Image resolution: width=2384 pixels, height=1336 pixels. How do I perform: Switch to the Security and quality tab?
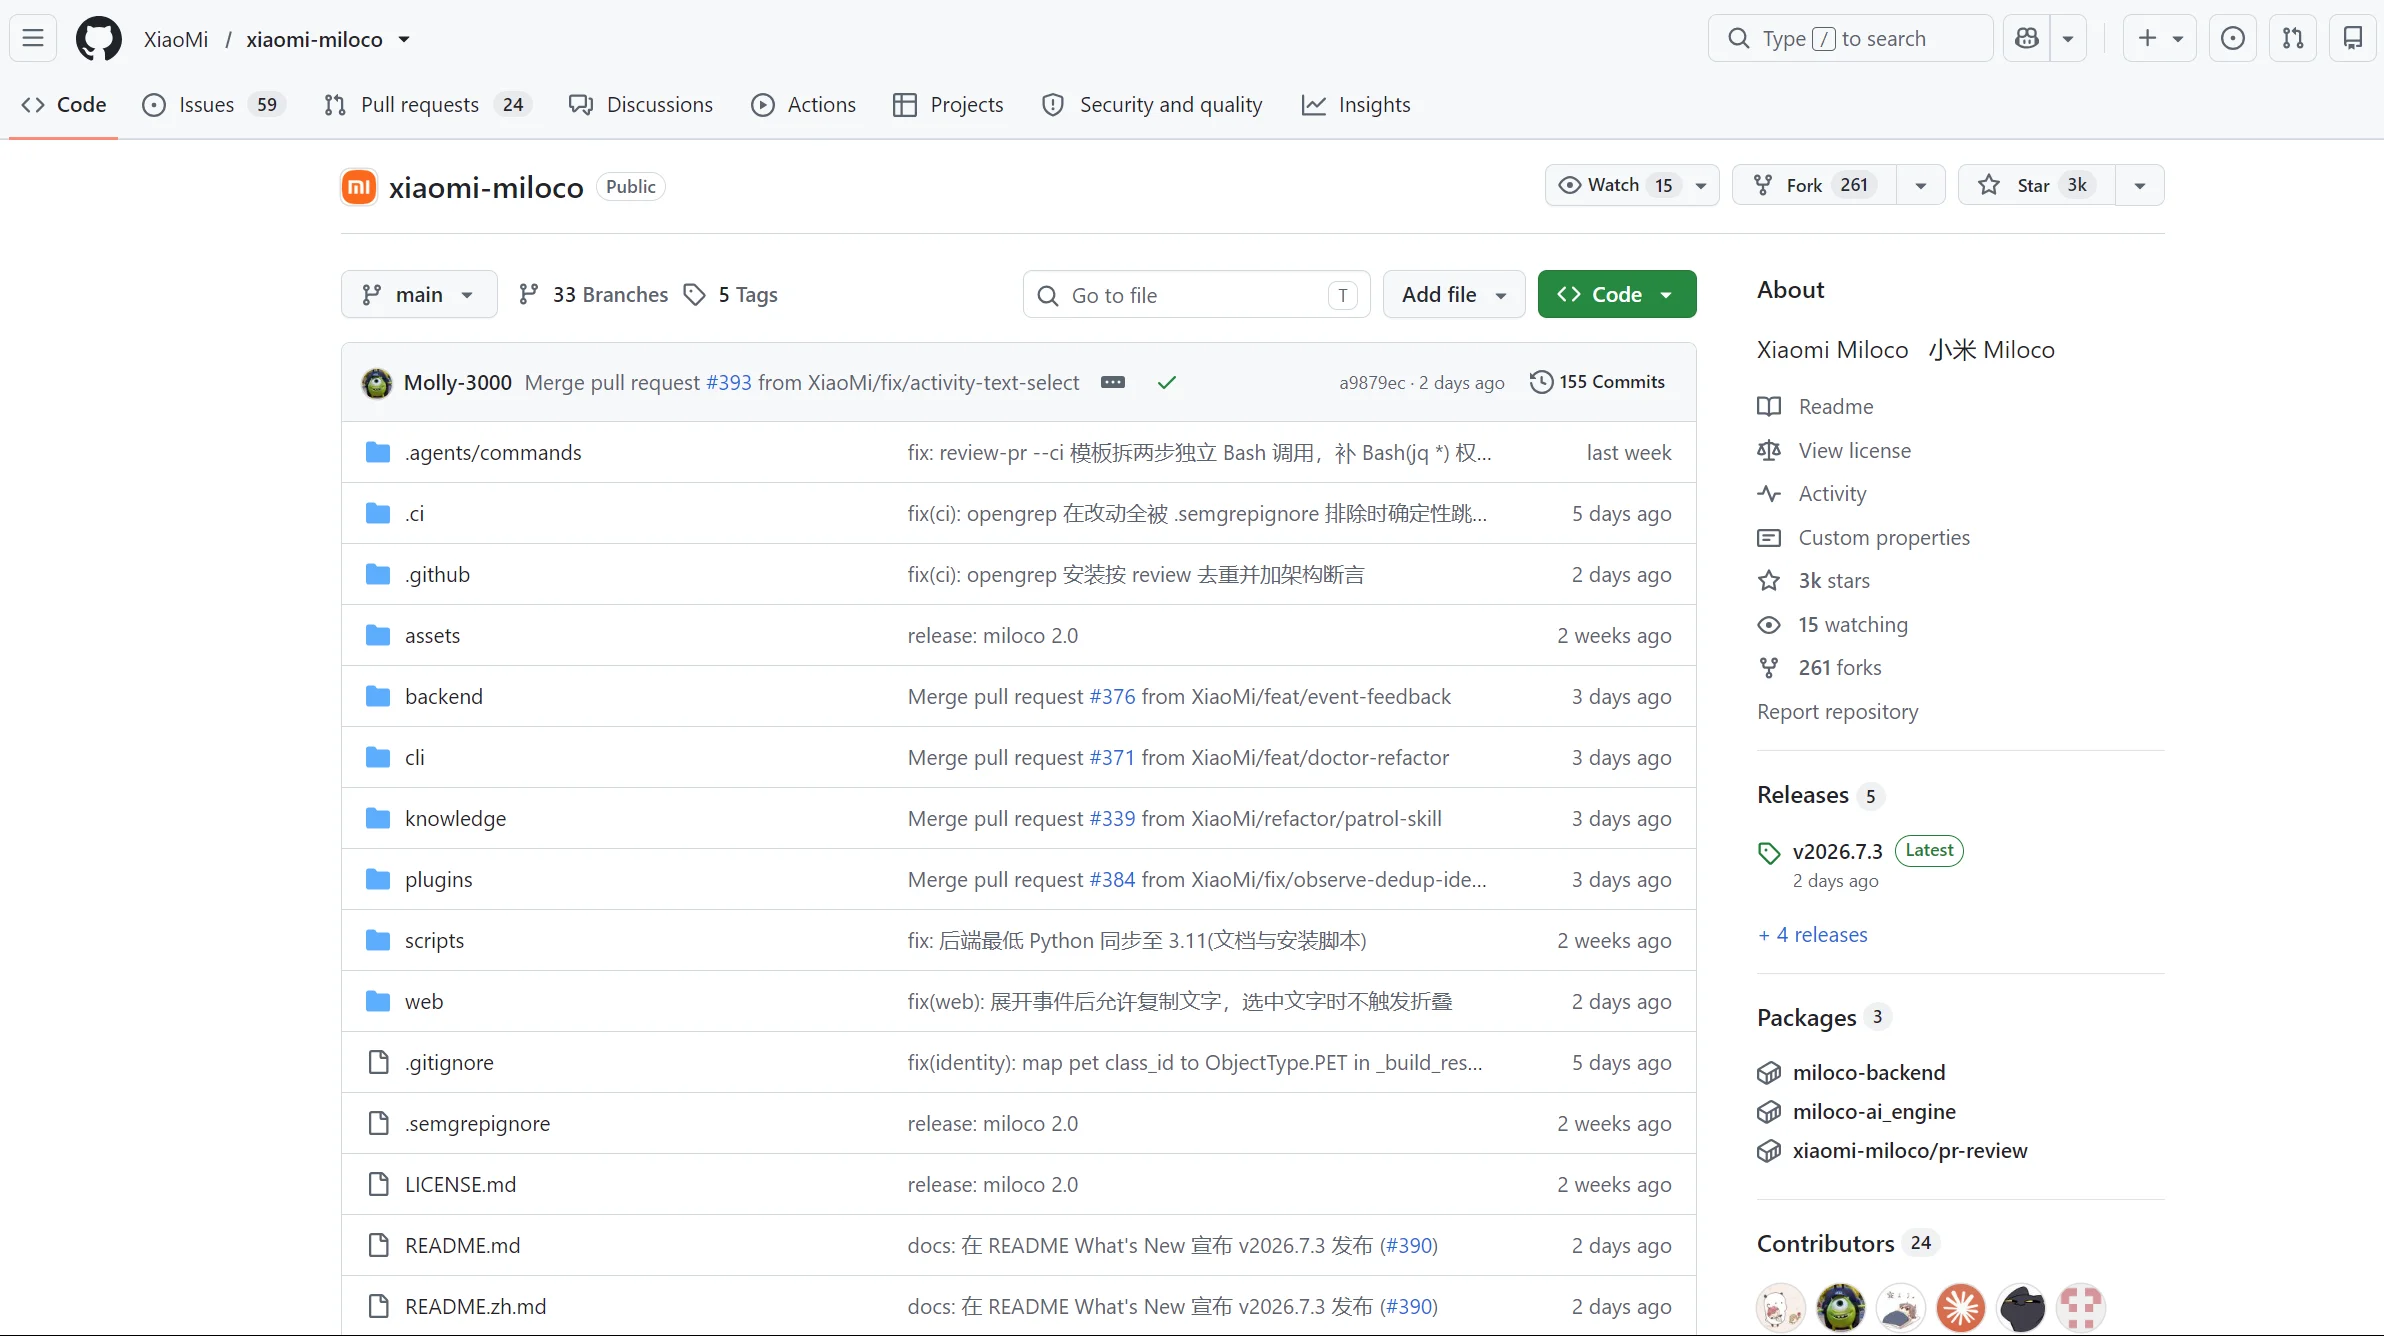1151,105
